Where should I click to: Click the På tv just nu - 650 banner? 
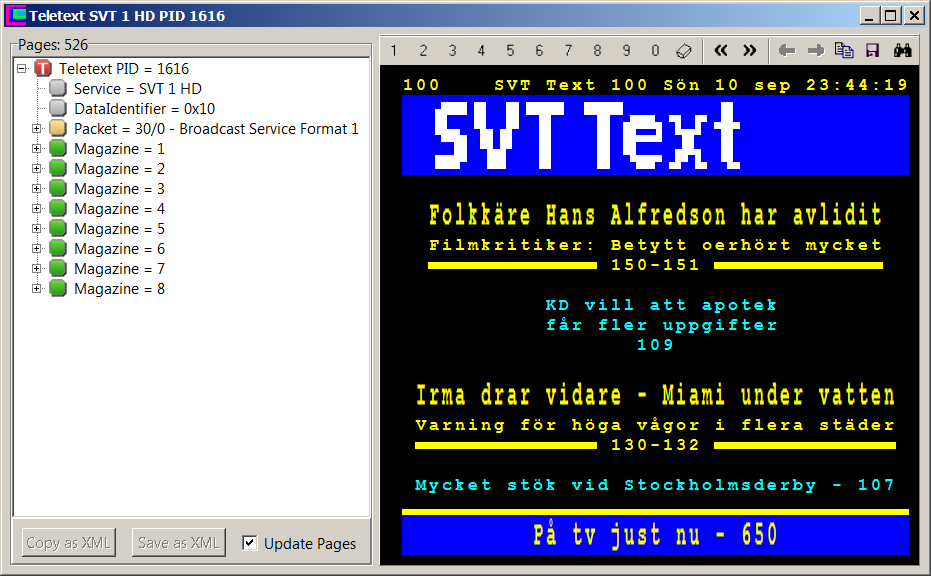pos(656,534)
